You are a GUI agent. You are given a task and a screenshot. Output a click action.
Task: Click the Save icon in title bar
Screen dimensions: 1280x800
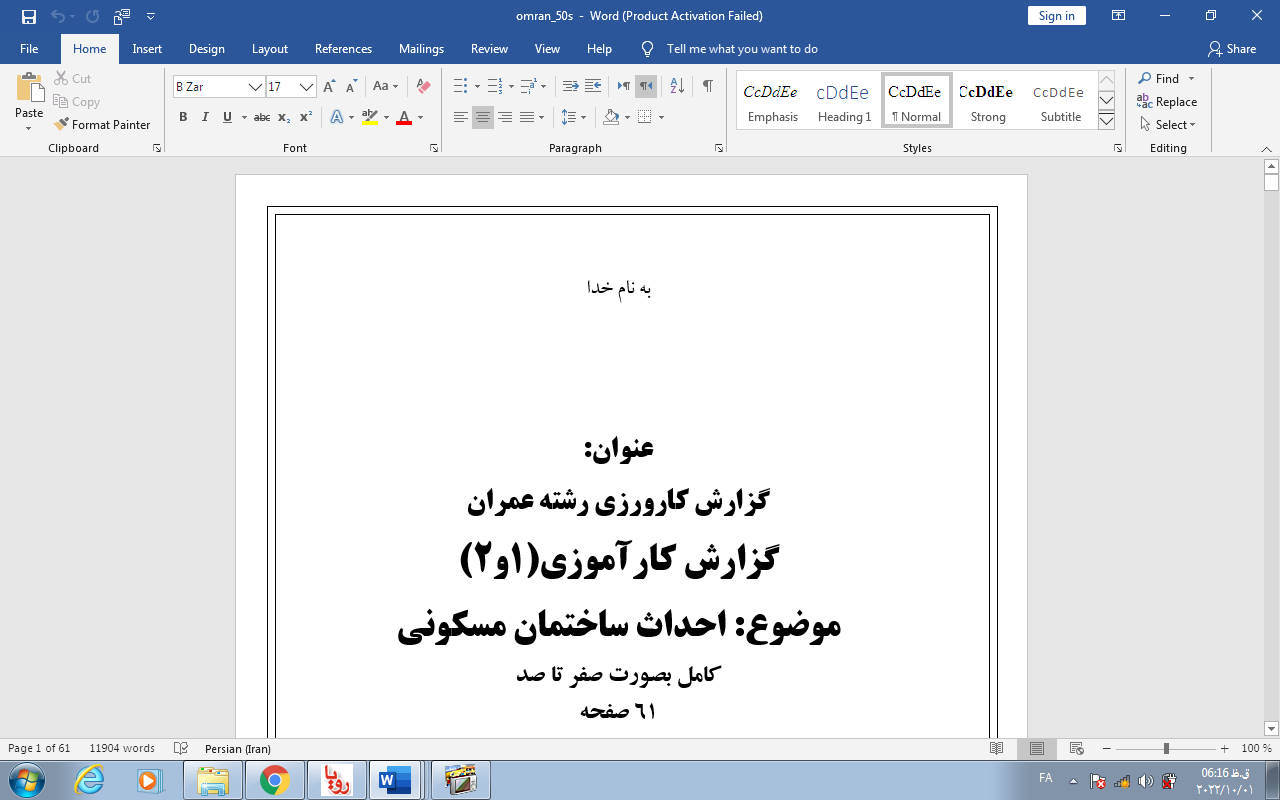click(29, 16)
